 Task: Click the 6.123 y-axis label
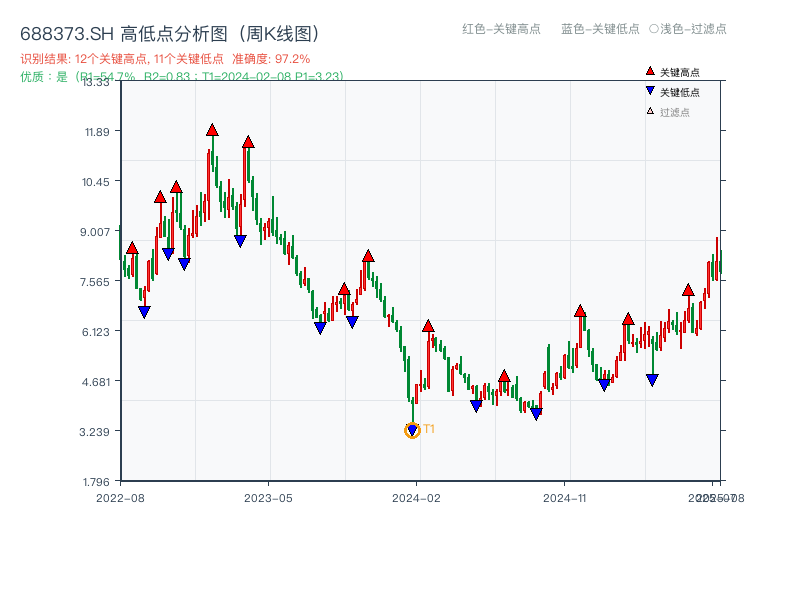tap(95, 332)
